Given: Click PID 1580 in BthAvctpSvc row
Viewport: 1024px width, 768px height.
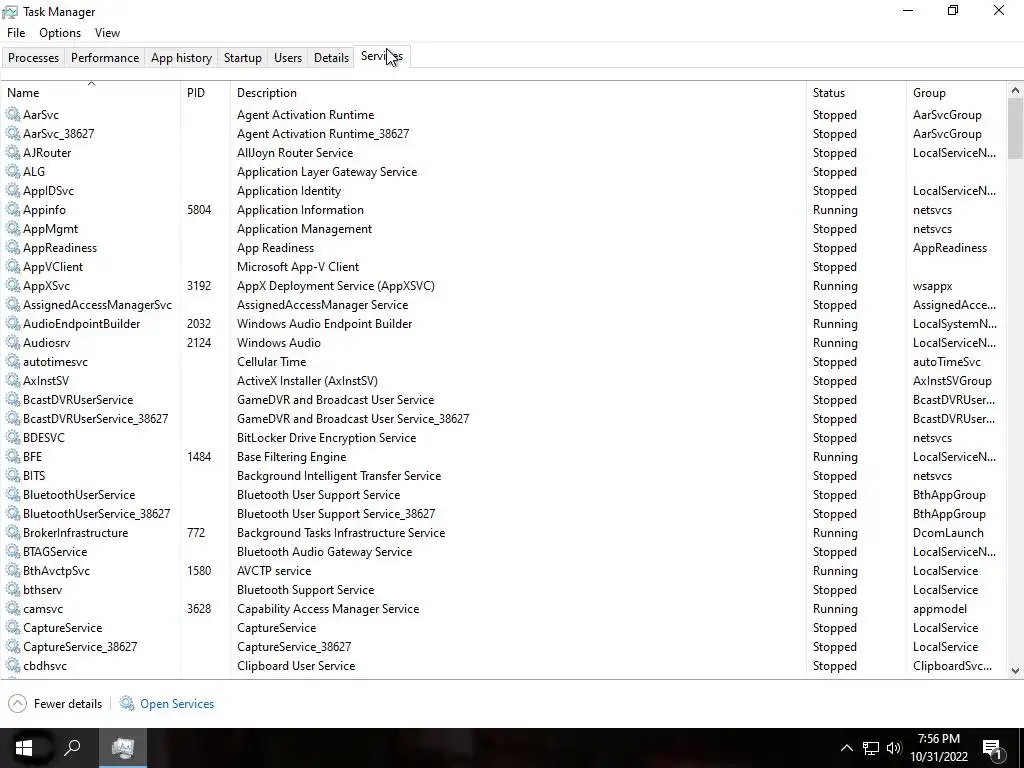Looking at the screenshot, I should pos(199,571).
